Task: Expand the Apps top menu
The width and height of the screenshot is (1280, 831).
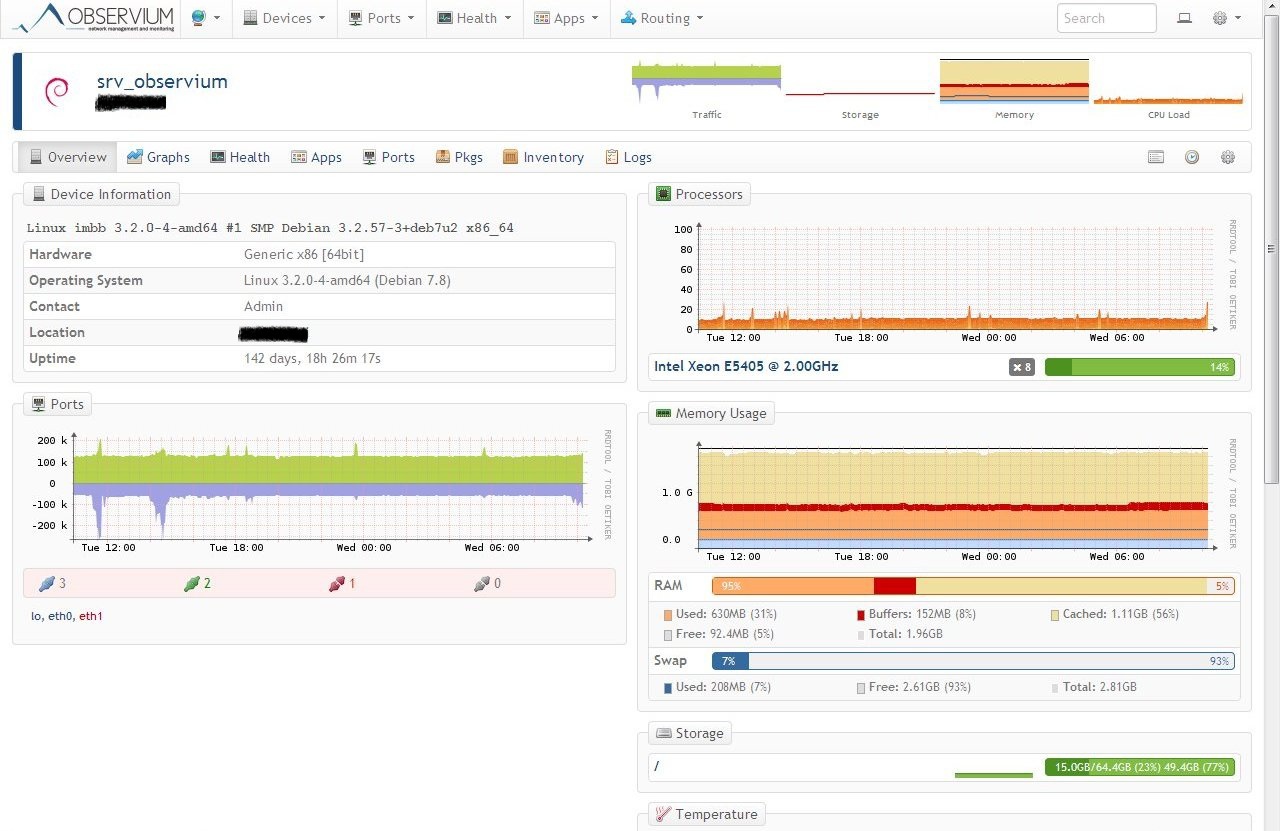Action: click(x=566, y=18)
